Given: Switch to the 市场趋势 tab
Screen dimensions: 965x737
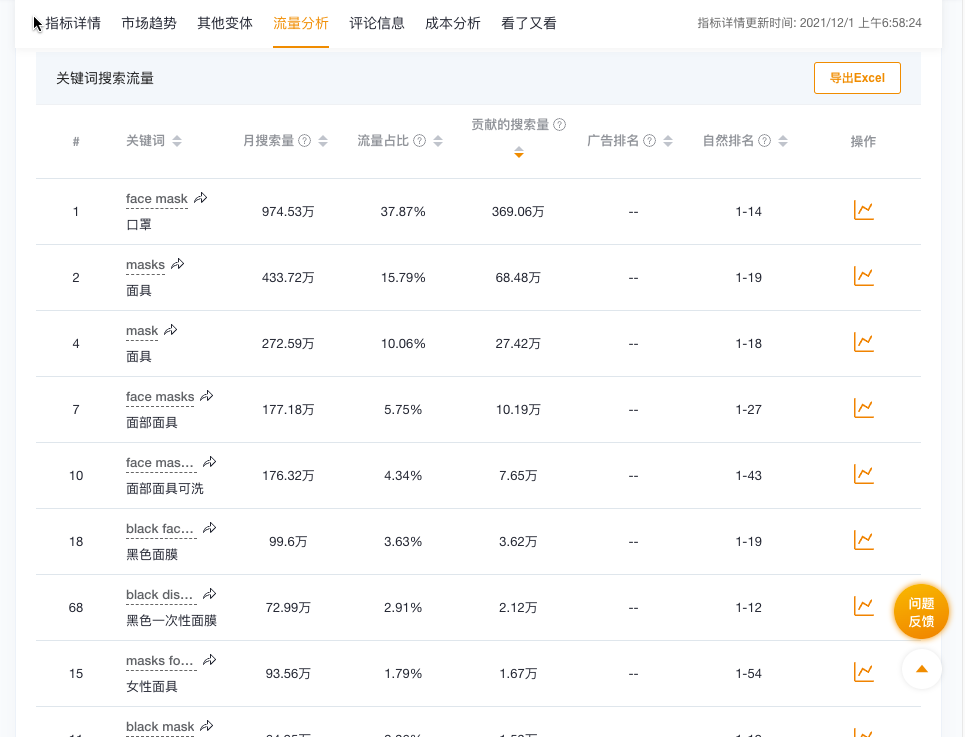Looking at the screenshot, I should pyautogui.click(x=151, y=23).
